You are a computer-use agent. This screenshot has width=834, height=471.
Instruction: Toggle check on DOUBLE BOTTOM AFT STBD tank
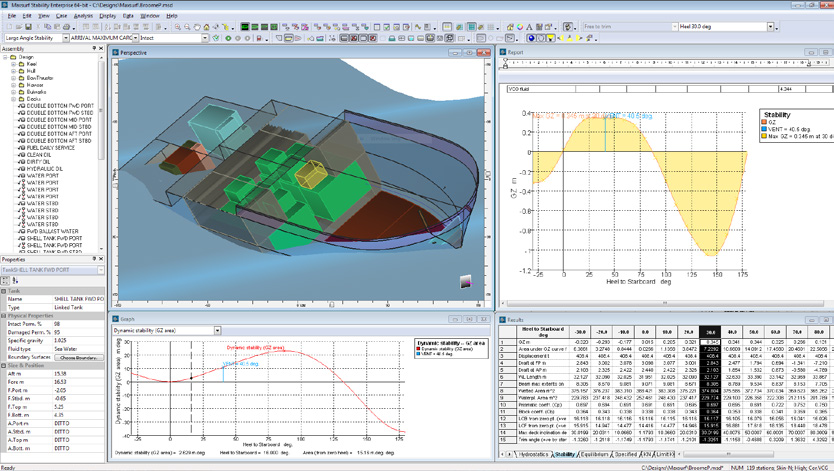21,141
